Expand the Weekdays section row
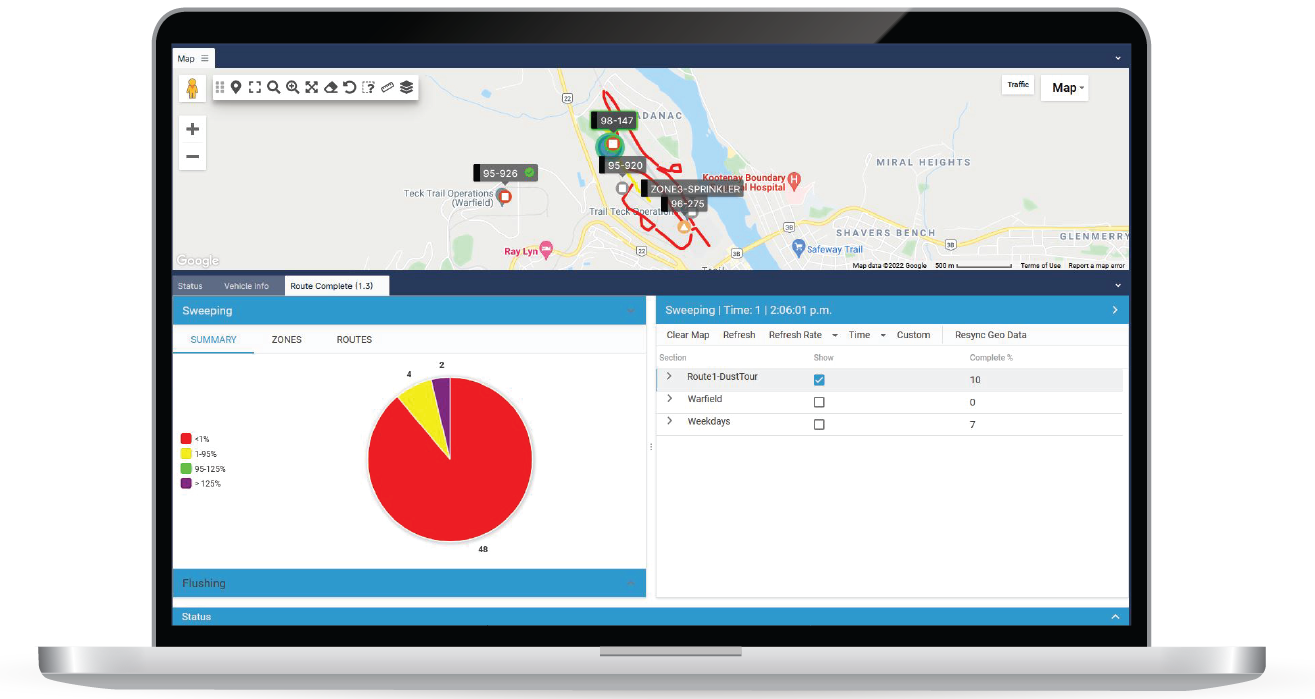 click(669, 421)
